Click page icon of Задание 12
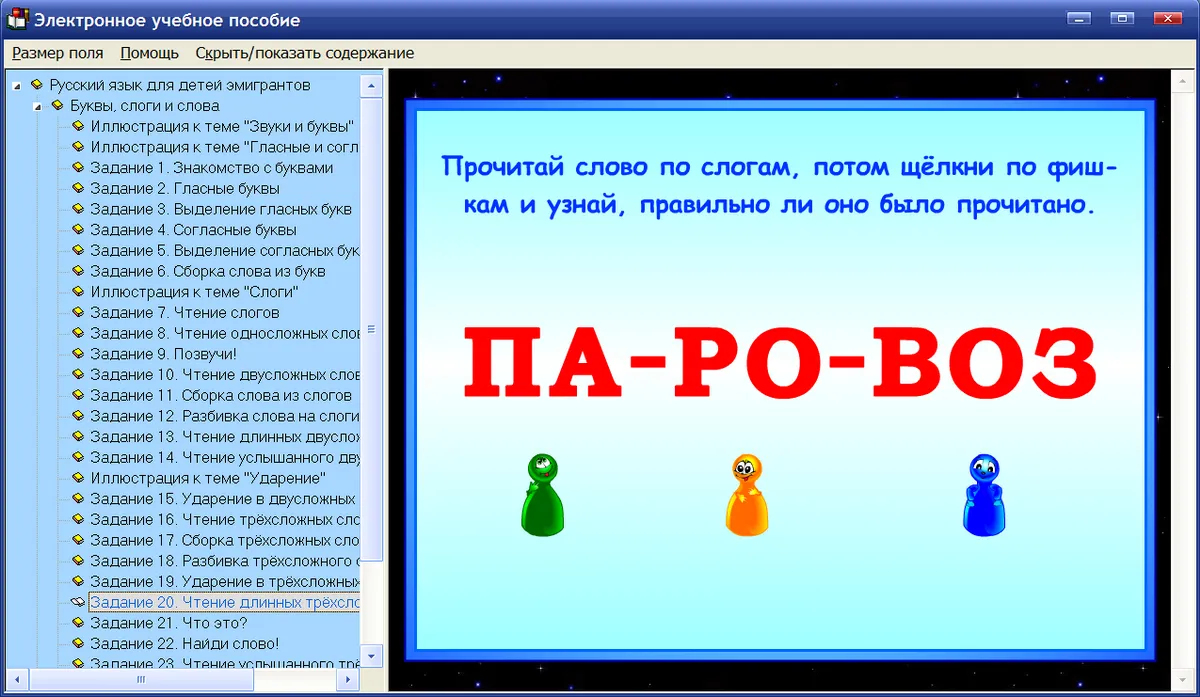The width and height of the screenshot is (1200, 697). [x=78, y=416]
